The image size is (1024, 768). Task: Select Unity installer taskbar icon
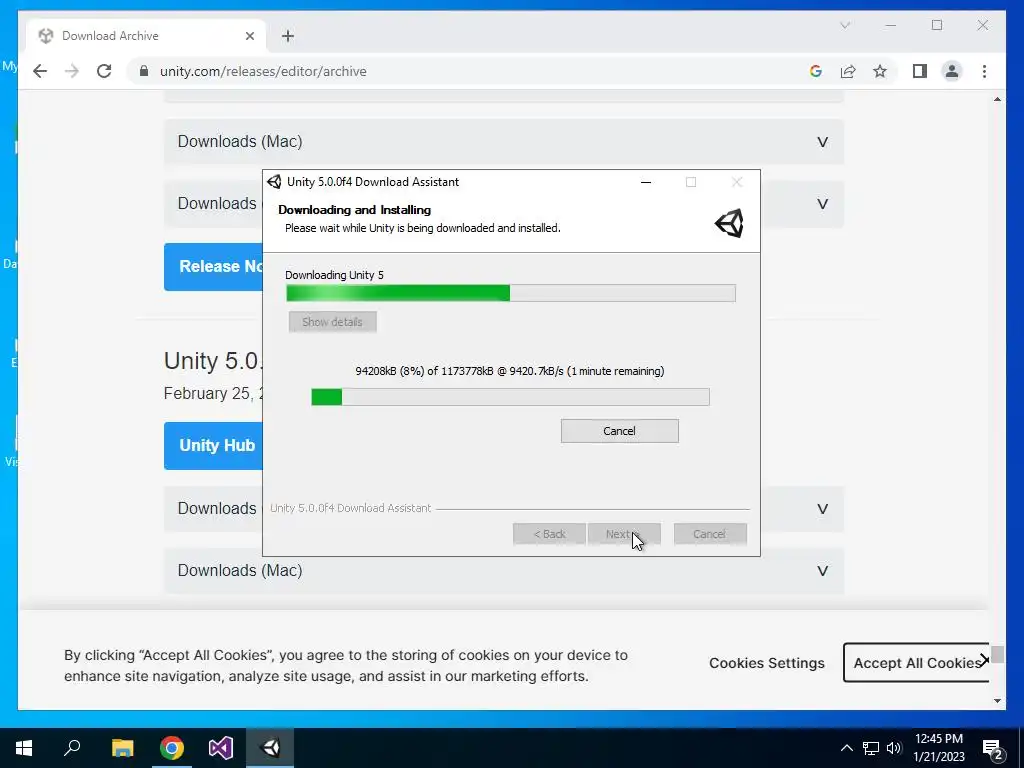click(270, 748)
